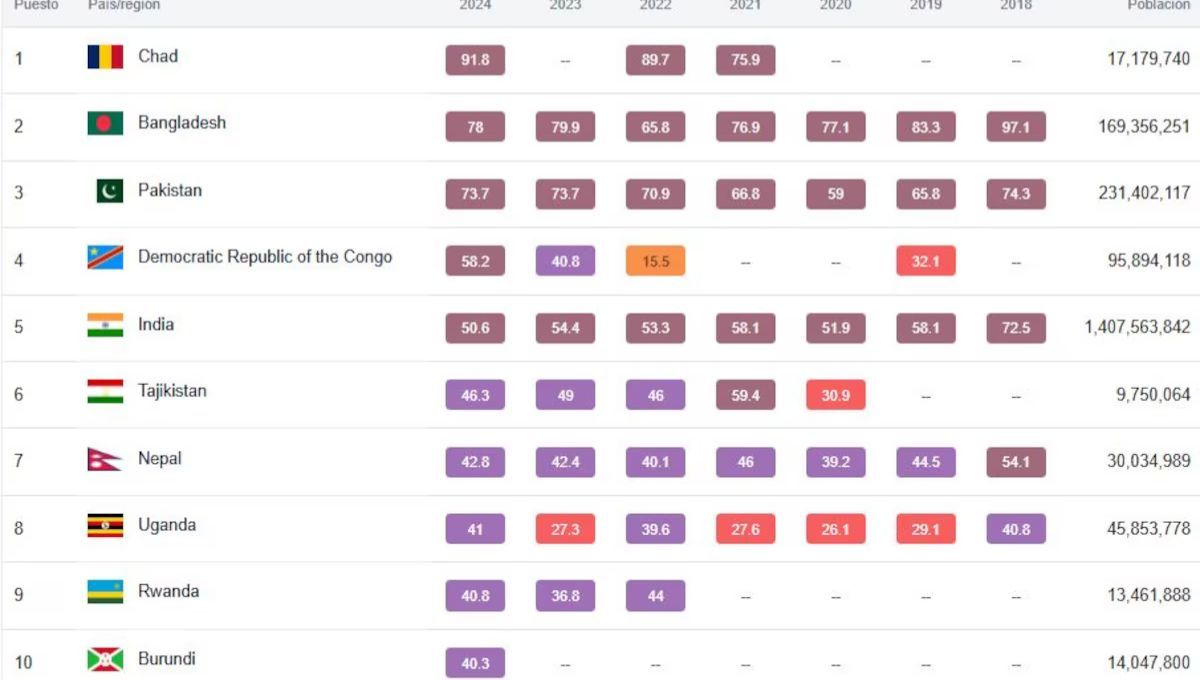Click the Uganda flag icon
The height and width of the screenshot is (680, 1200).
tap(105, 526)
